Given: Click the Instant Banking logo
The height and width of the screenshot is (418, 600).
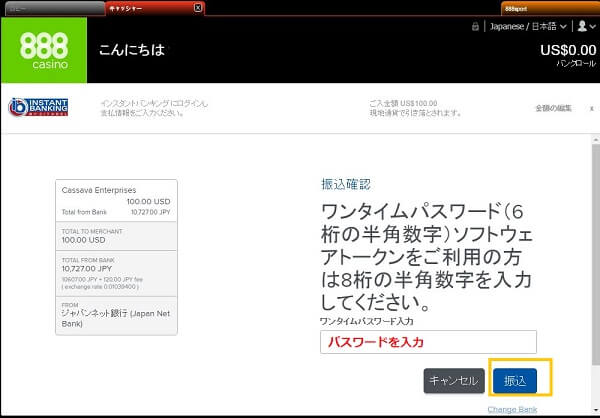Looking at the screenshot, I should pos(38,107).
